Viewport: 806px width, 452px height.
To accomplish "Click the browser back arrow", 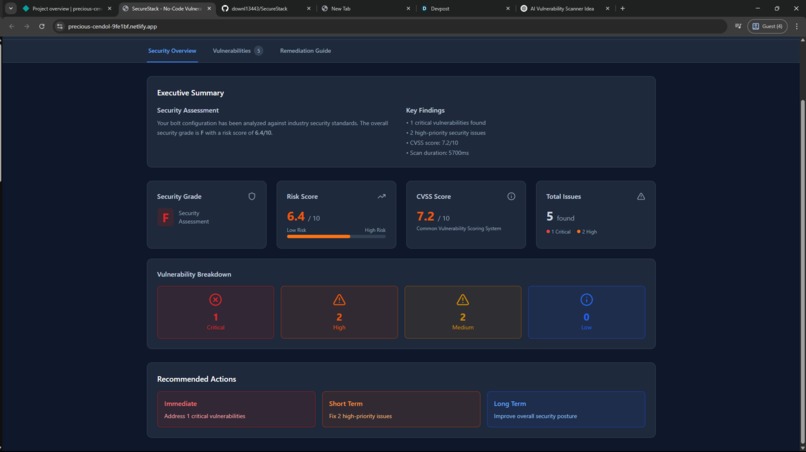I will [11, 26].
